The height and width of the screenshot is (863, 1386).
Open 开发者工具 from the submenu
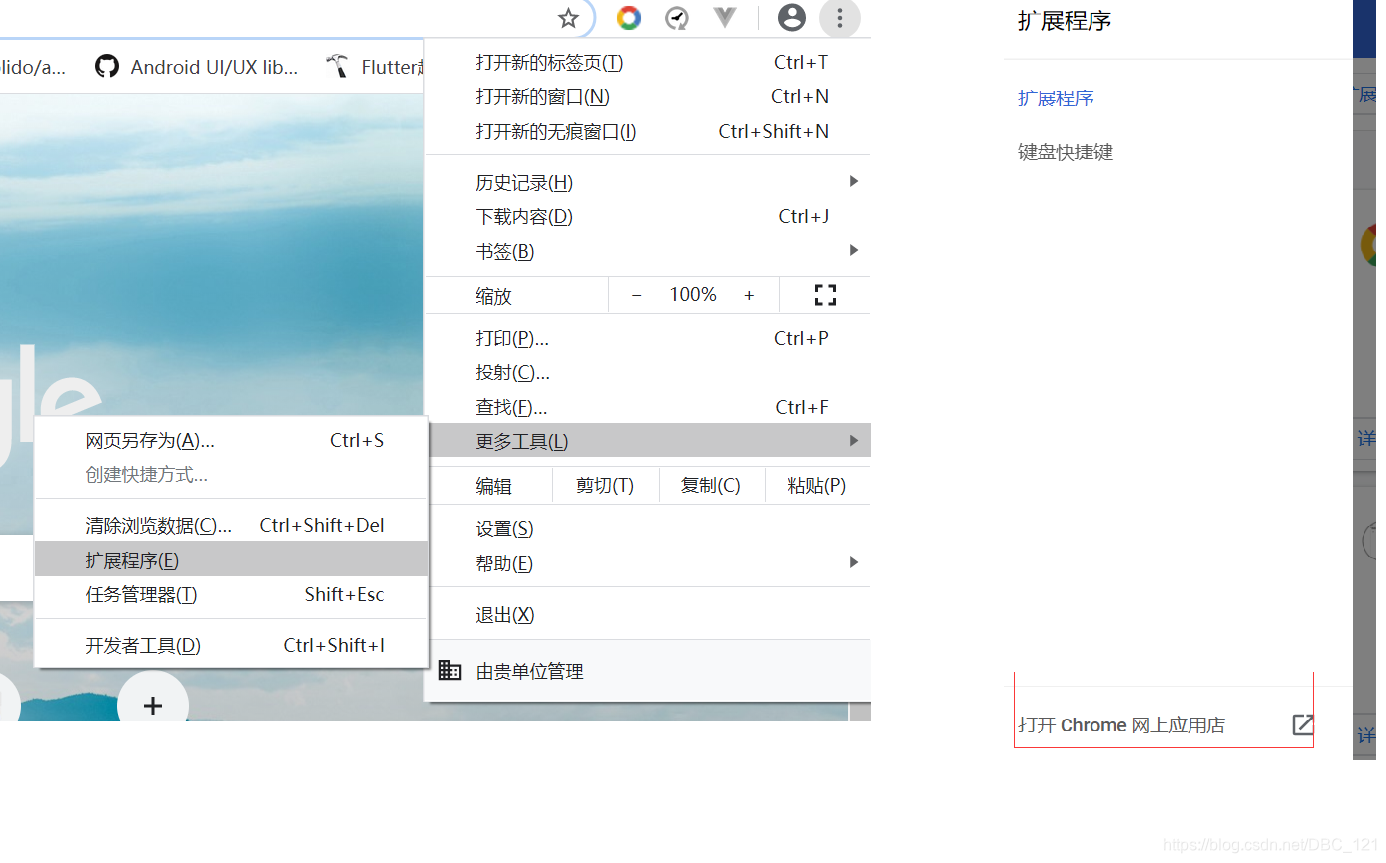coord(143,645)
